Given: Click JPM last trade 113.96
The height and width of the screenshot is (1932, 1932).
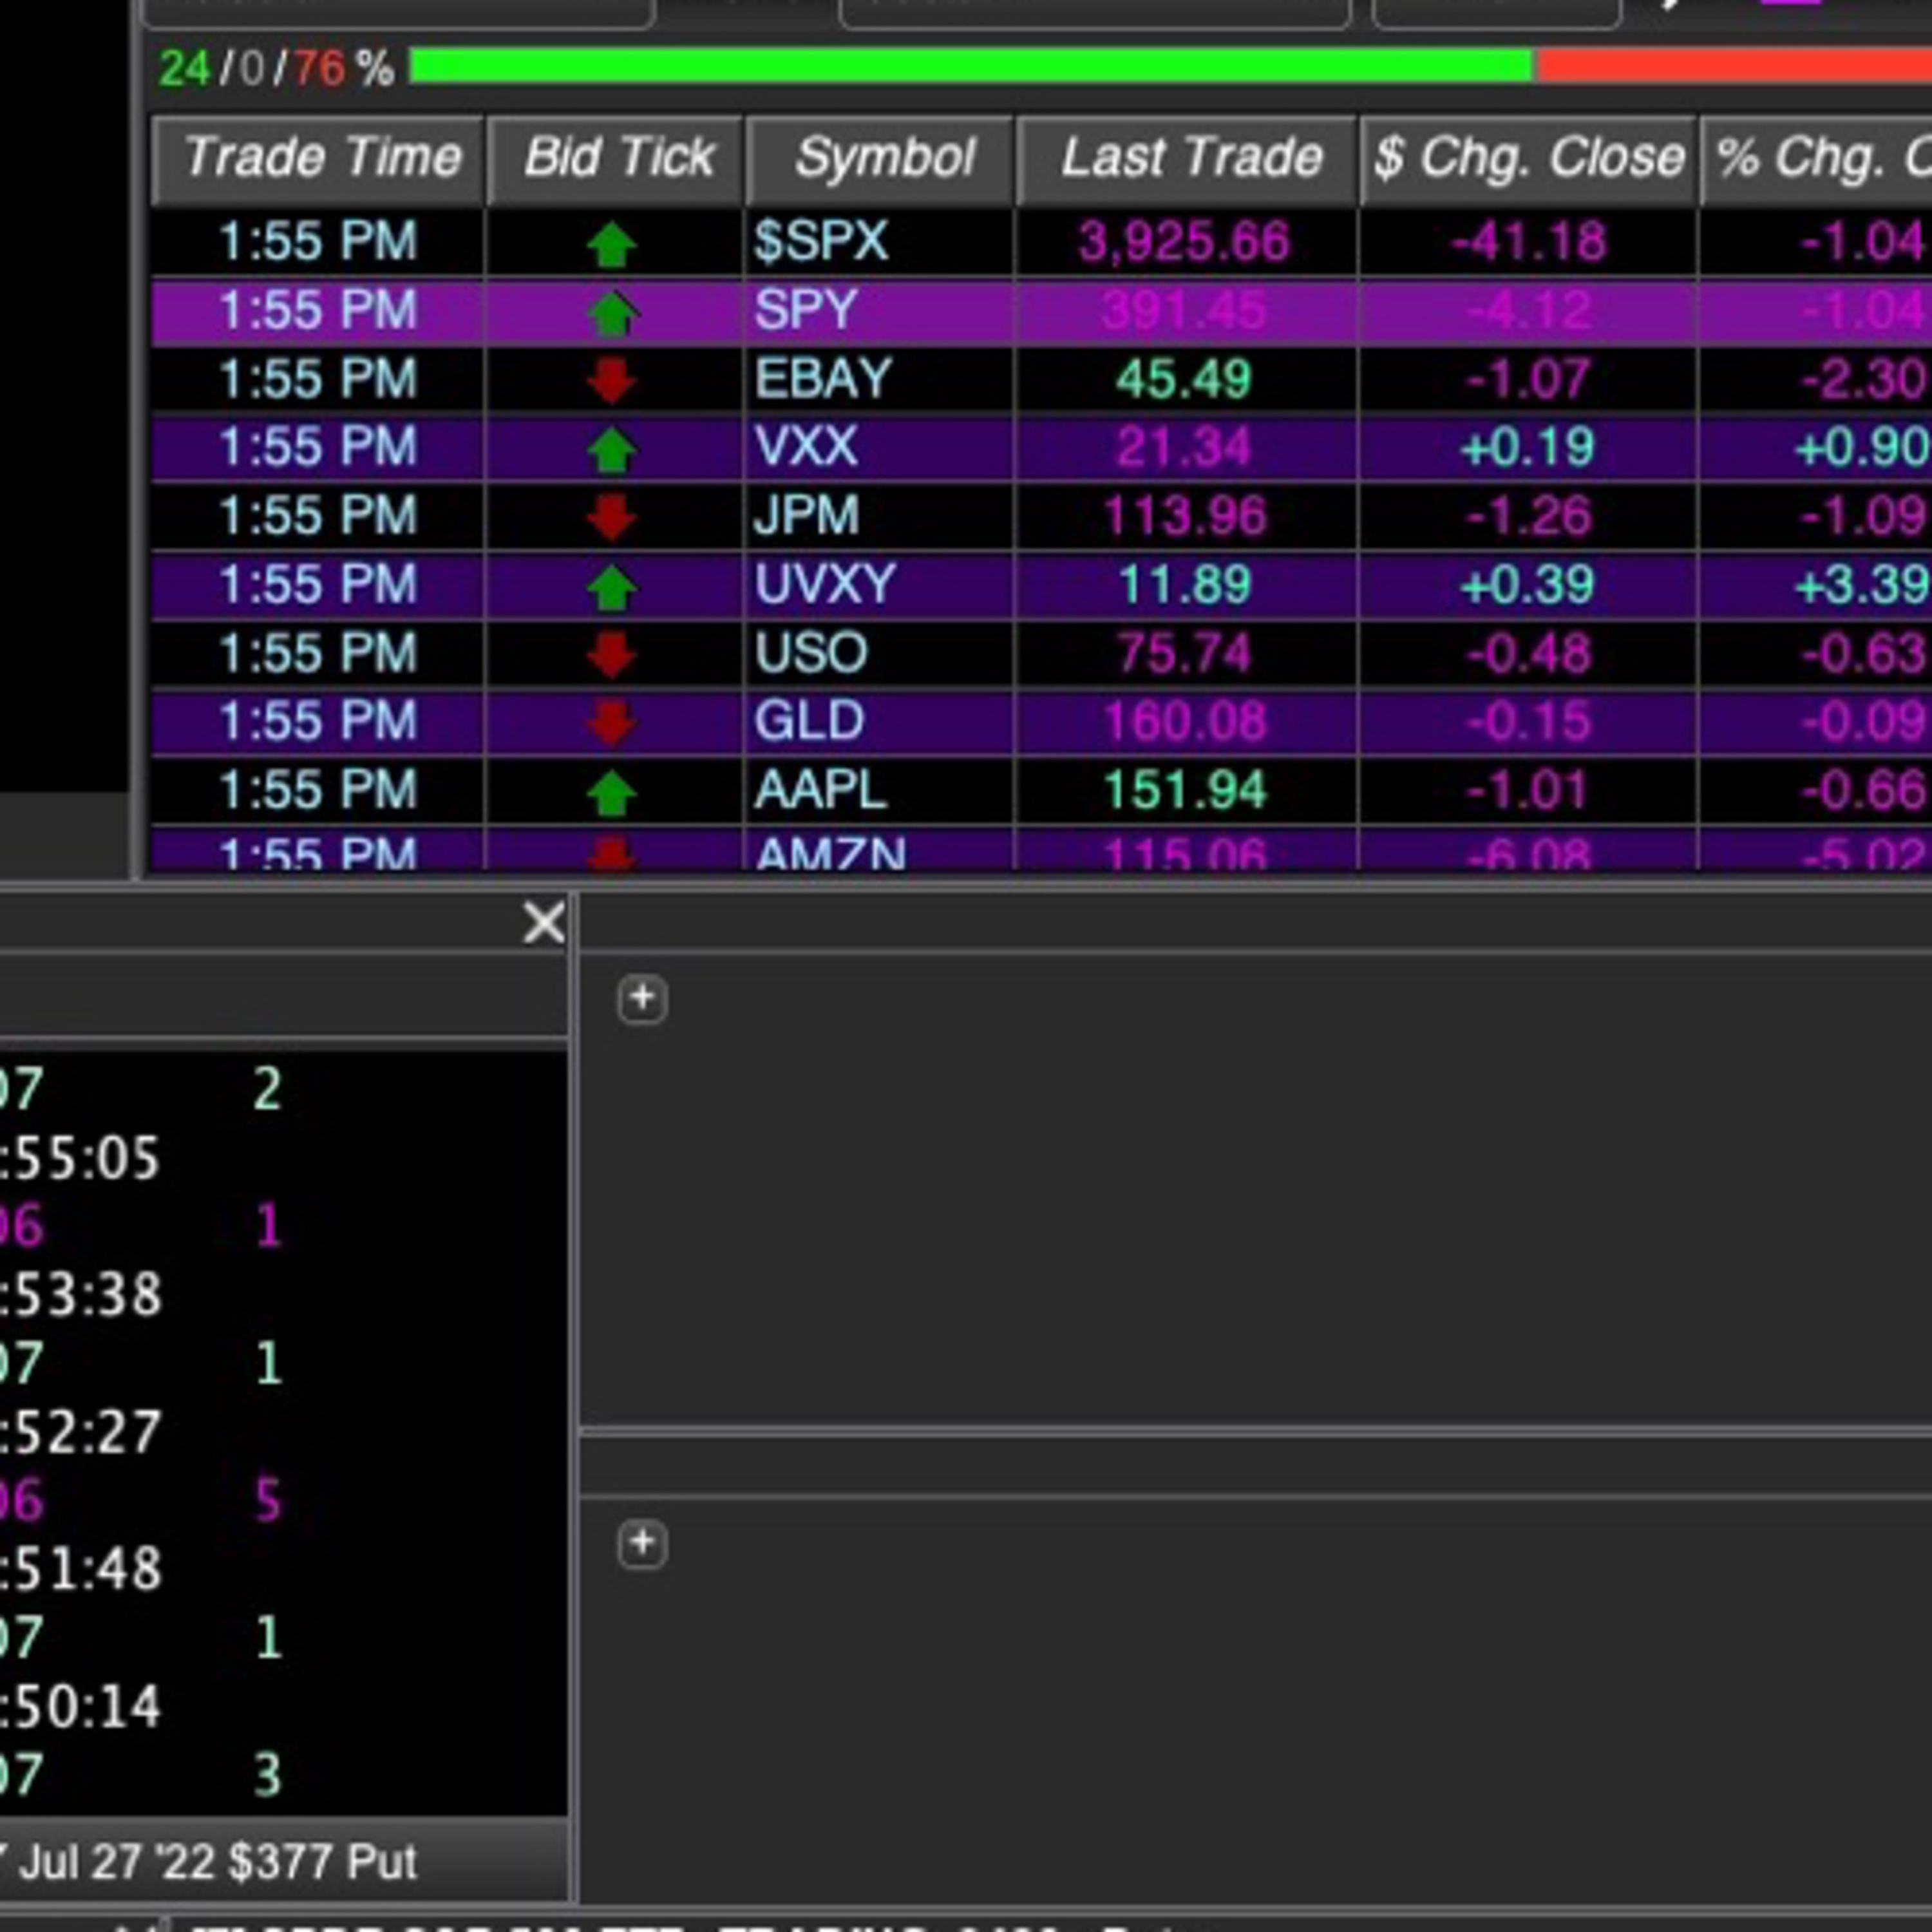Looking at the screenshot, I should pos(1184,516).
